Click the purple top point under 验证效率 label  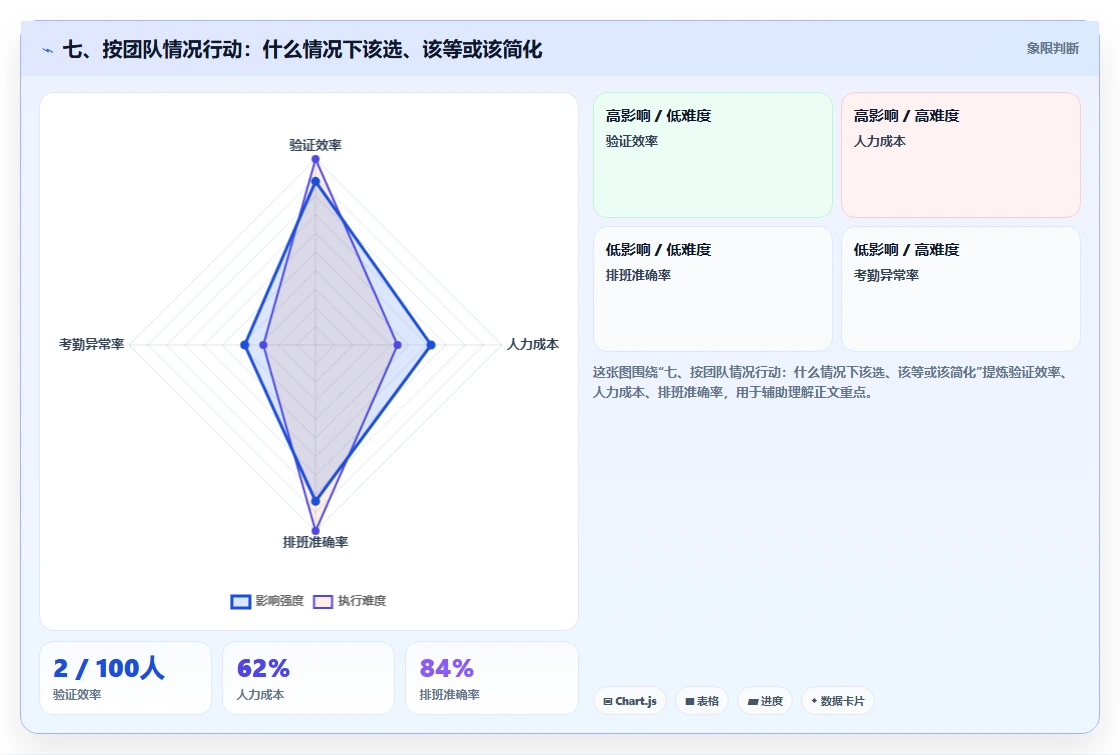315,159
